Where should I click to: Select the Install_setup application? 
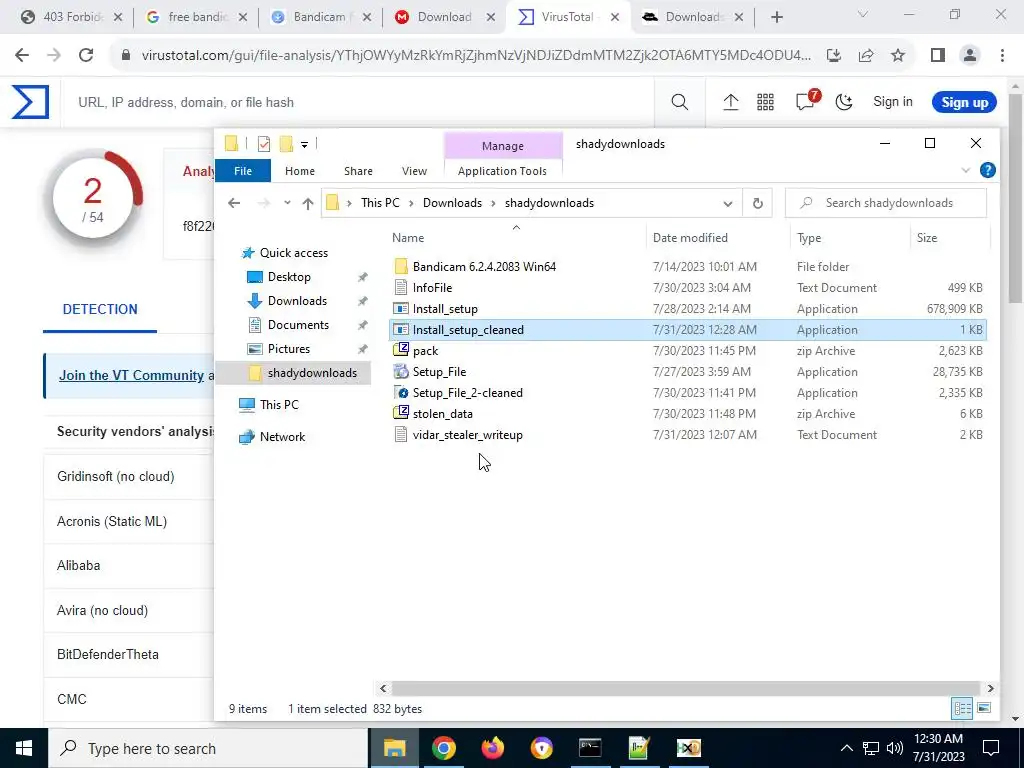click(x=445, y=309)
